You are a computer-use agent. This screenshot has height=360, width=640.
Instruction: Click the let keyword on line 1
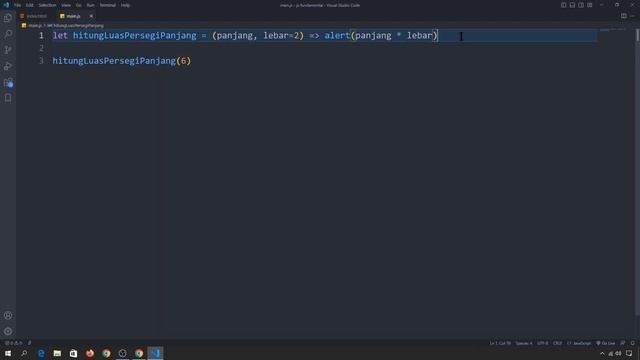pos(60,36)
